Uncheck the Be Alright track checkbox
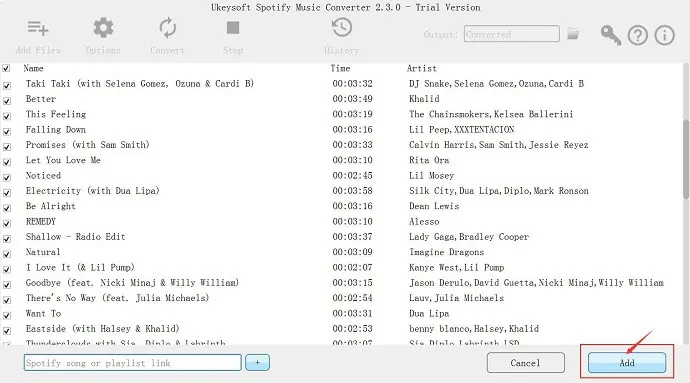690x383 pixels. [7, 208]
